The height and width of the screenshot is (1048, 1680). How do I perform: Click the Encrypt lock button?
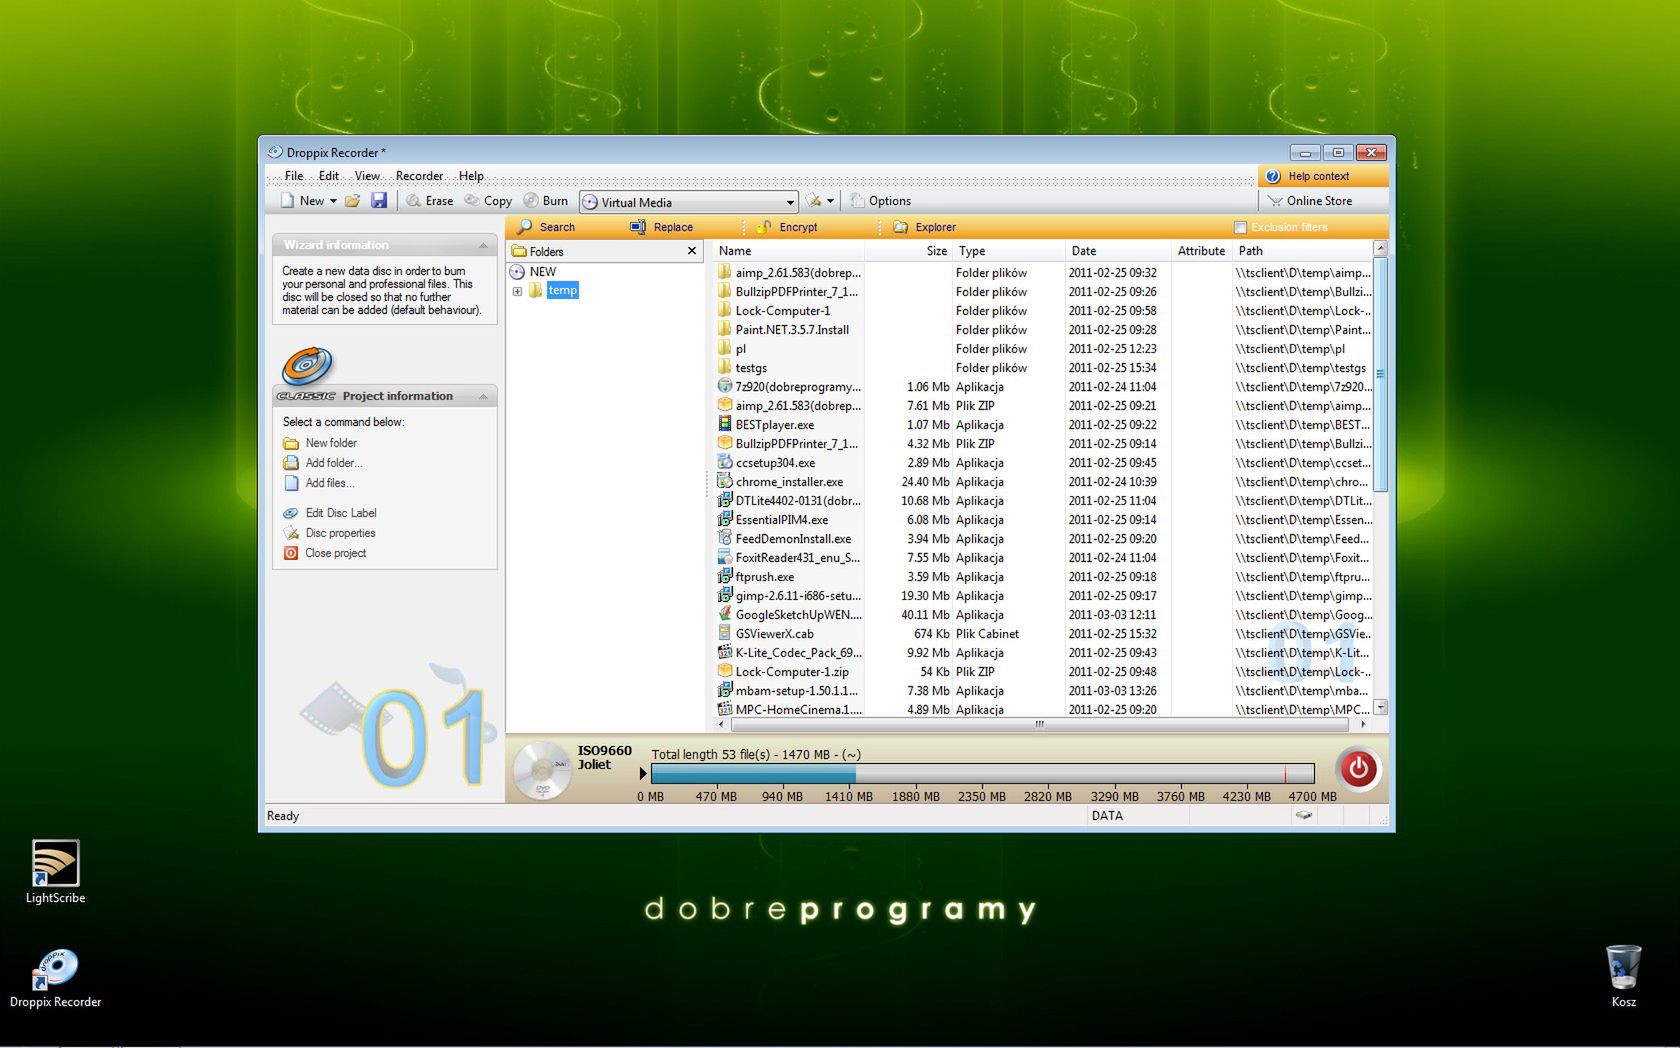pos(787,227)
